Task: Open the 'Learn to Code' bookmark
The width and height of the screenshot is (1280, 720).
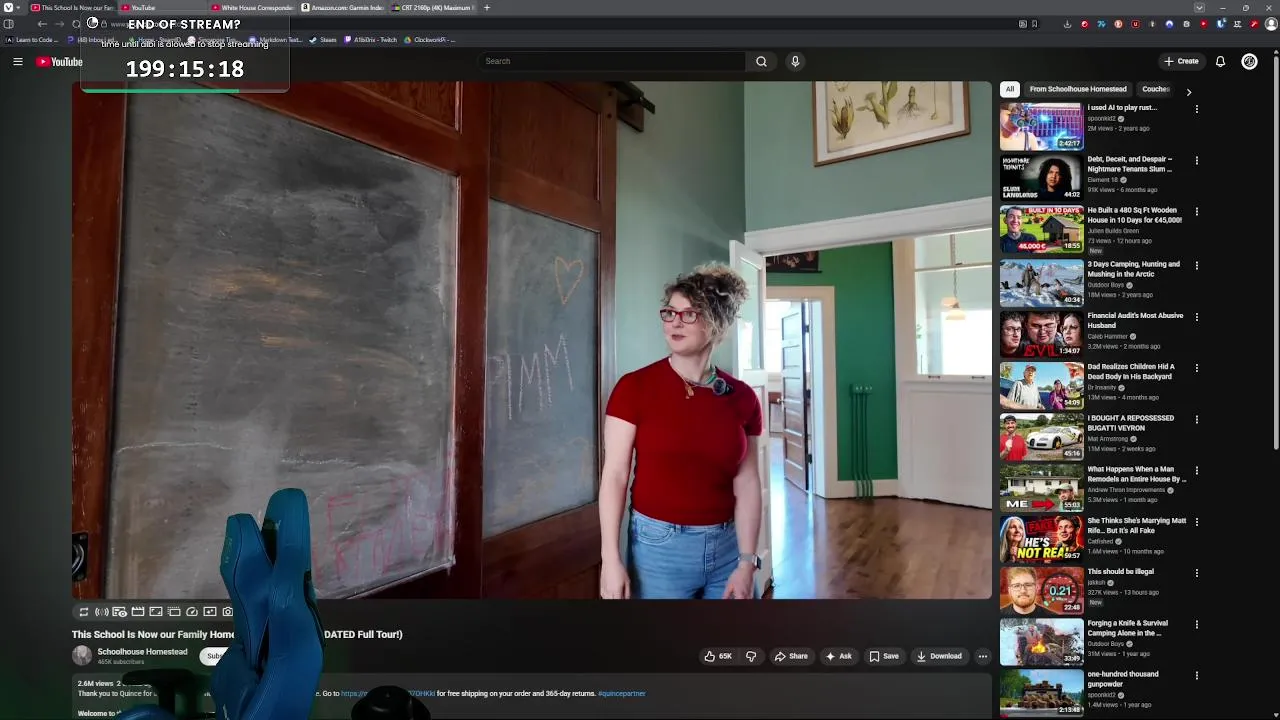Action: click(x=33, y=40)
